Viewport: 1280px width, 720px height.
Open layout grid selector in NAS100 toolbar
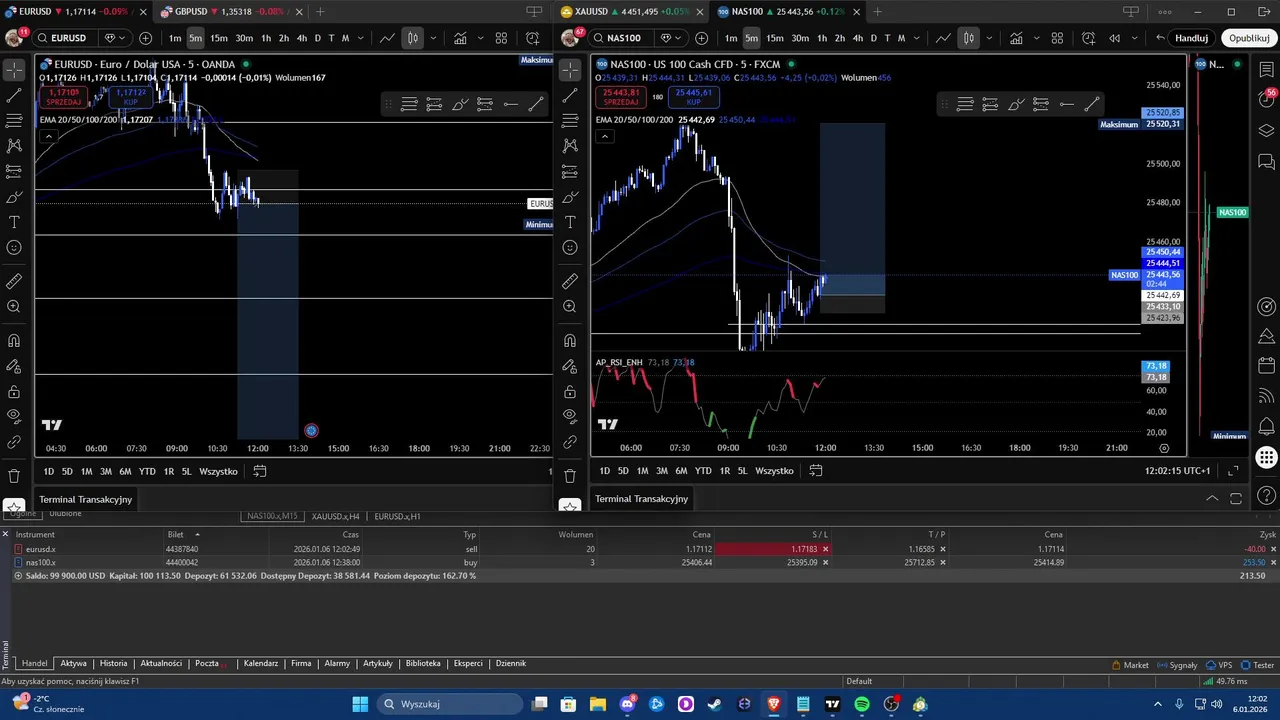[x=1057, y=38]
